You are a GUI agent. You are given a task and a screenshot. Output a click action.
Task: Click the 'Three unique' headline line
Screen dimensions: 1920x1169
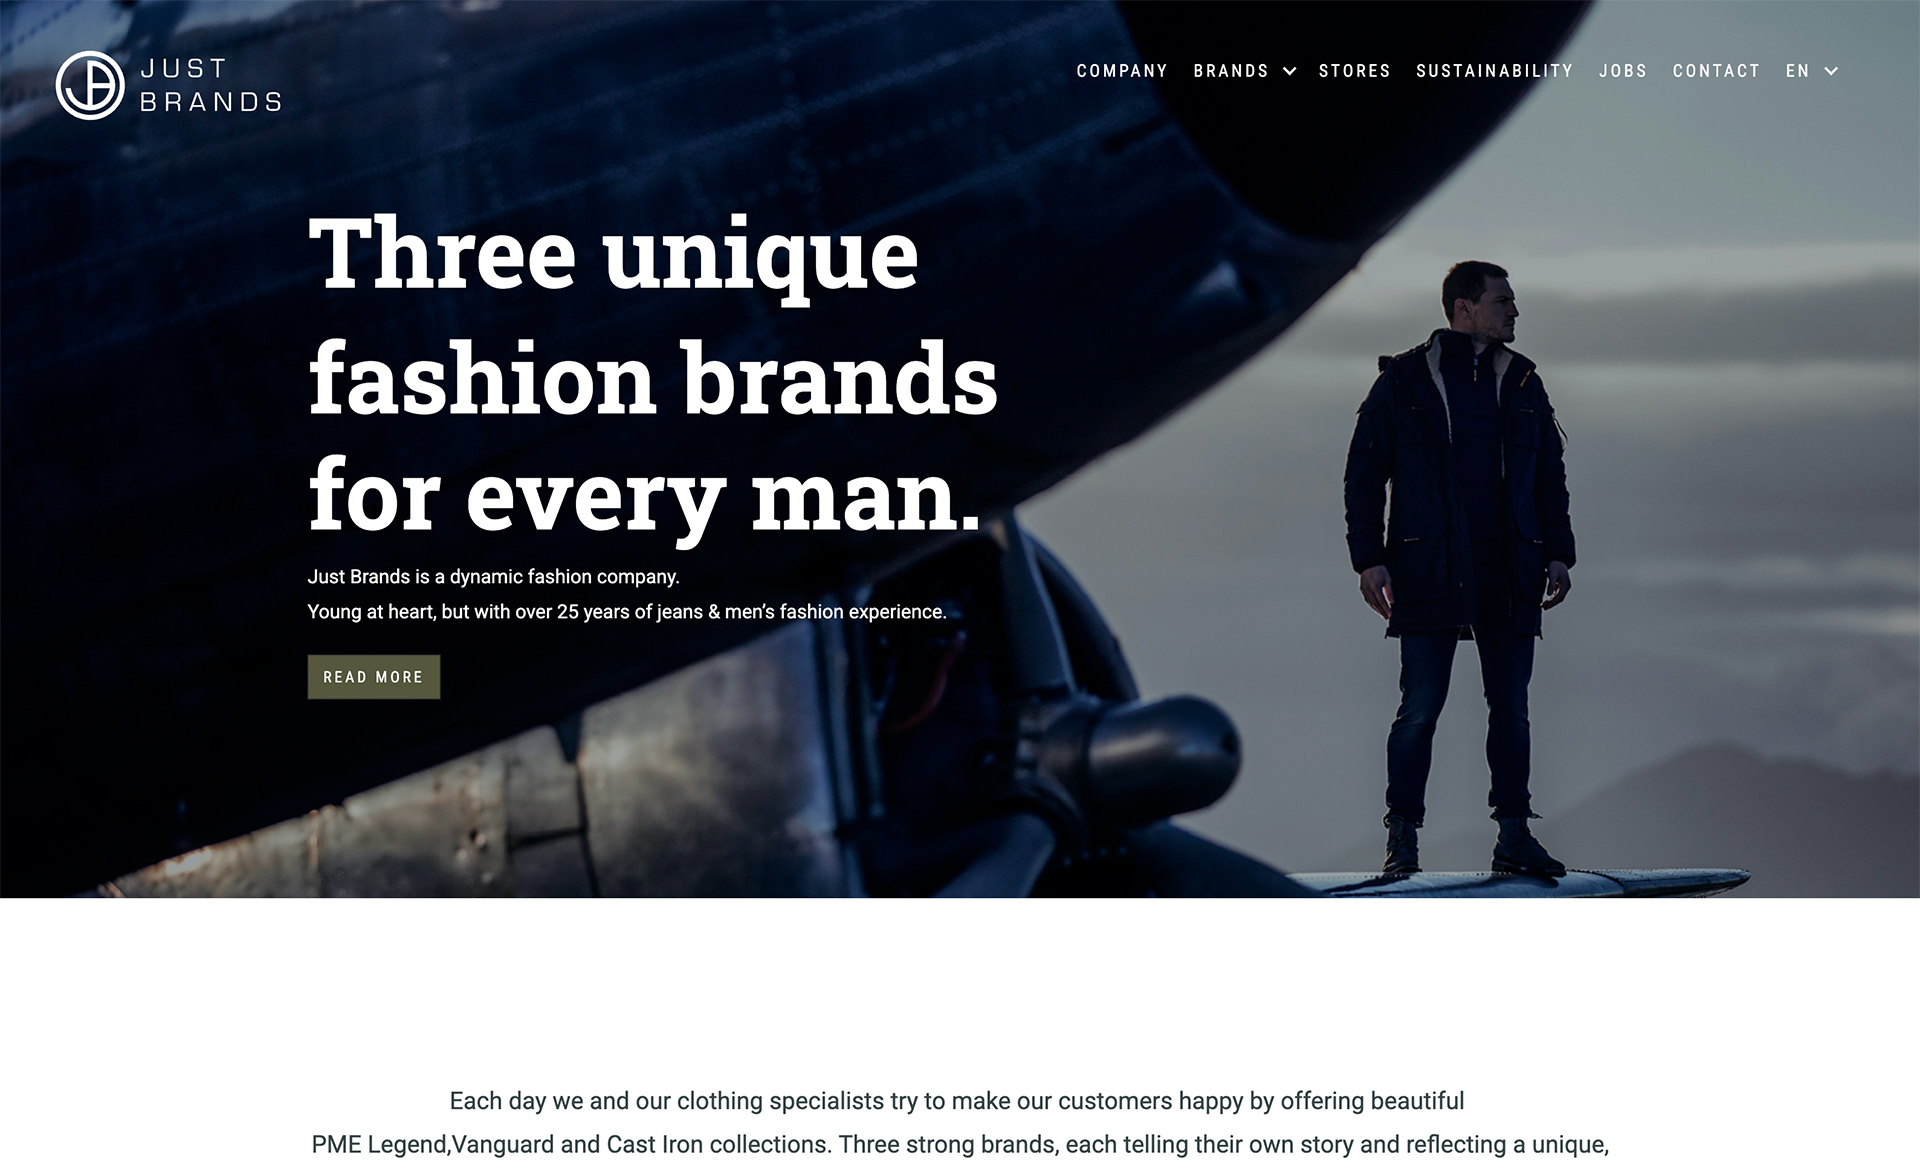tap(613, 256)
